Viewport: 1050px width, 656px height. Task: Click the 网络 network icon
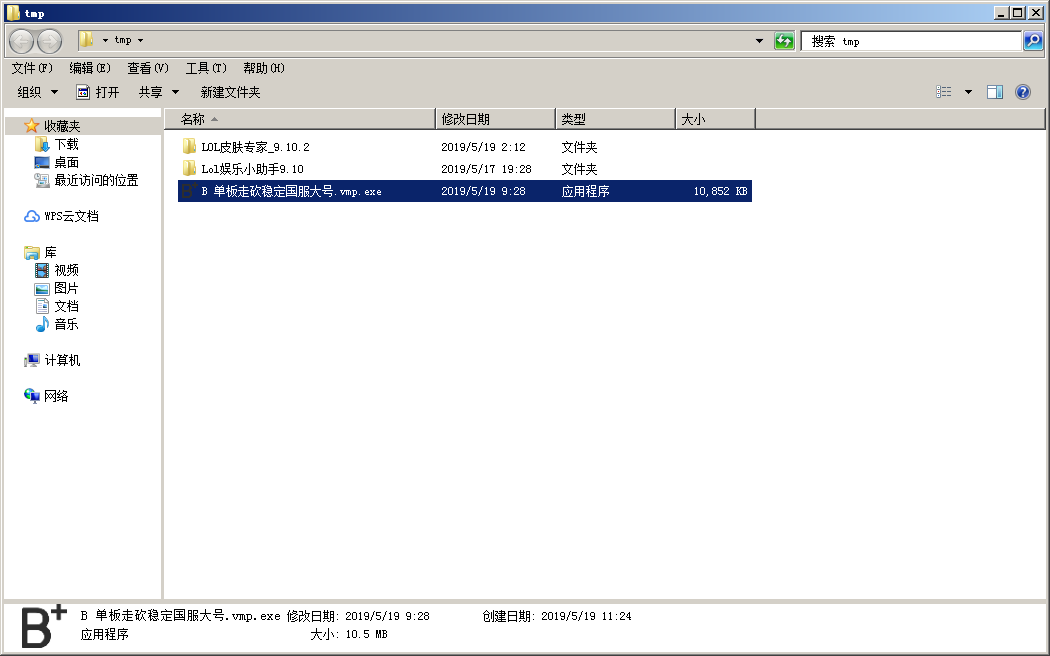(x=31, y=396)
